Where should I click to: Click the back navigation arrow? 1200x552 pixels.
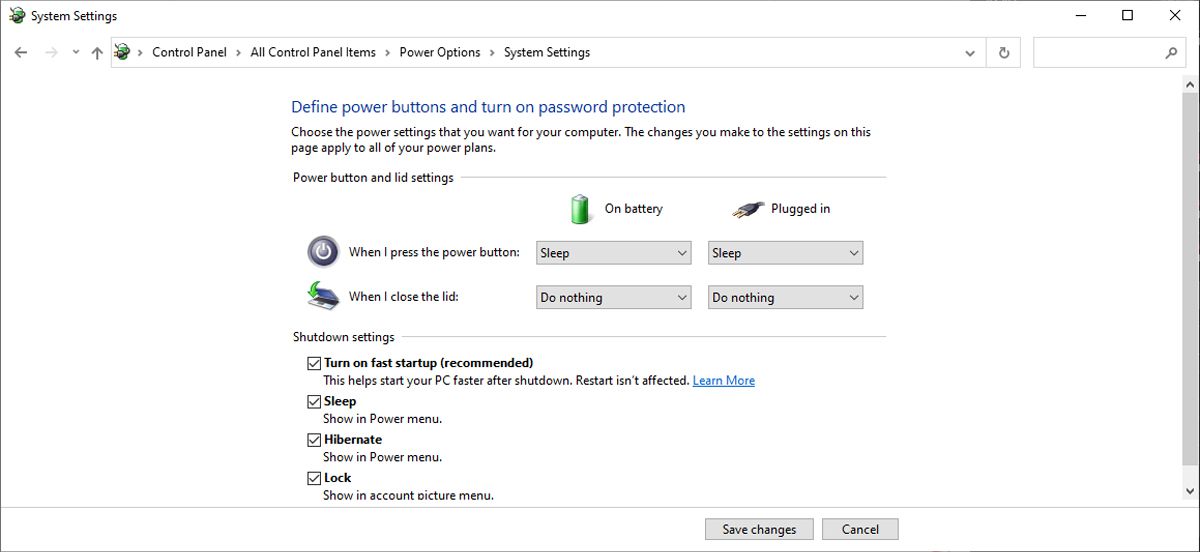point(21,53)
